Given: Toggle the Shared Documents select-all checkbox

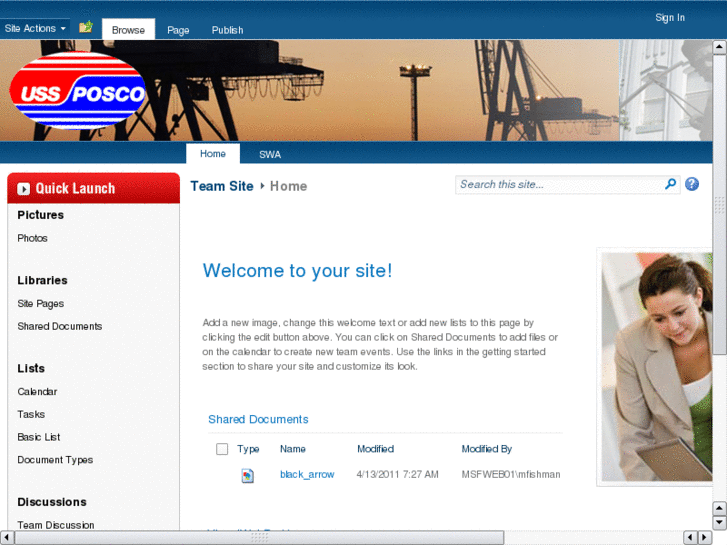Looking at the screenshot, I should tap(222, 449).
